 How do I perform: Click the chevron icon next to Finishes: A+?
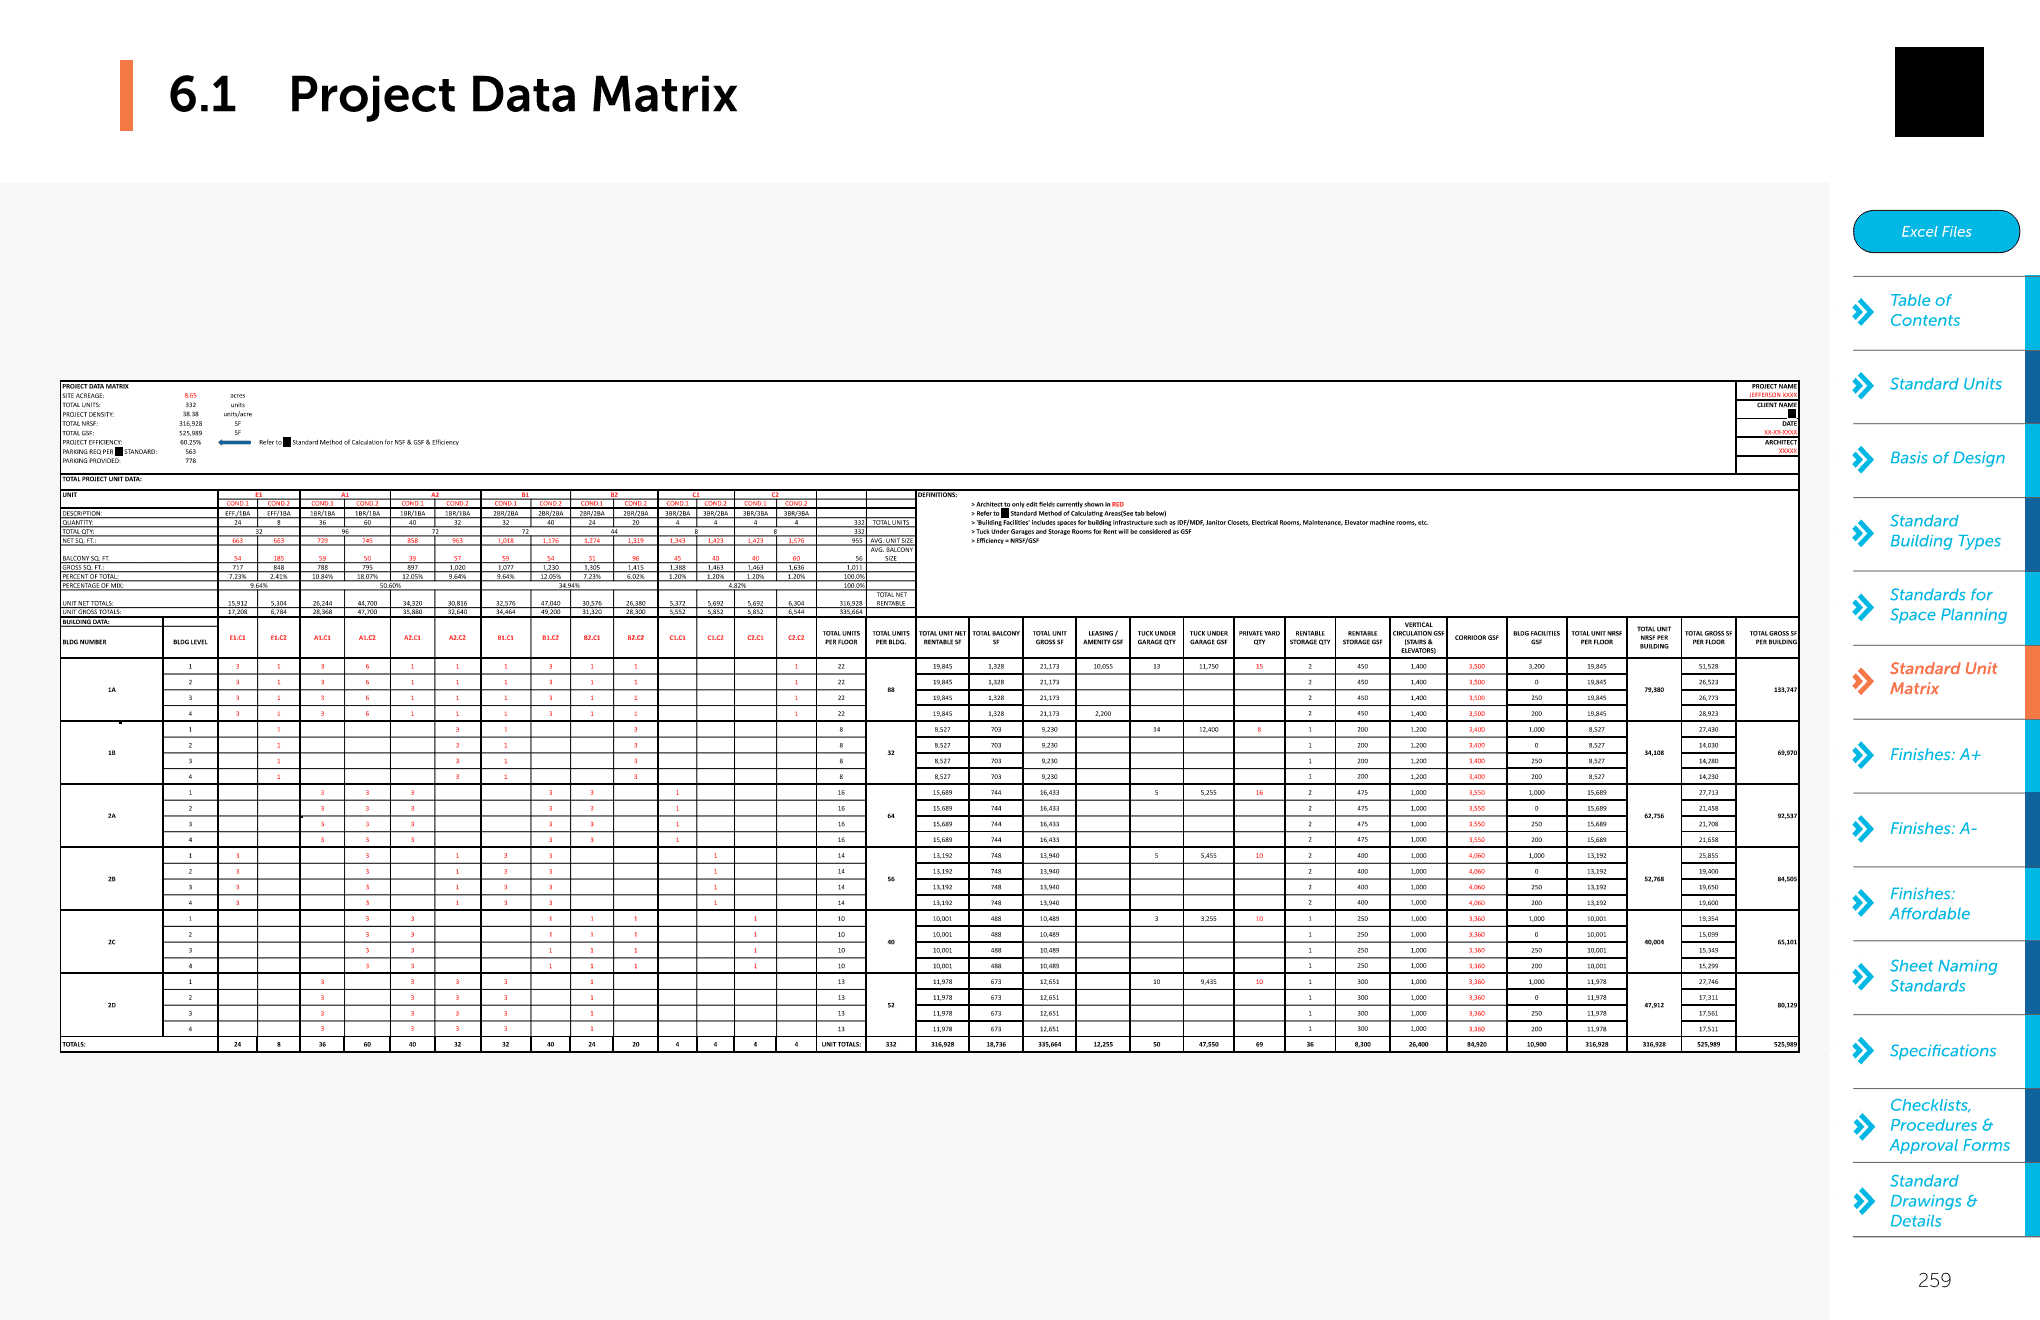click(1862, 755)
